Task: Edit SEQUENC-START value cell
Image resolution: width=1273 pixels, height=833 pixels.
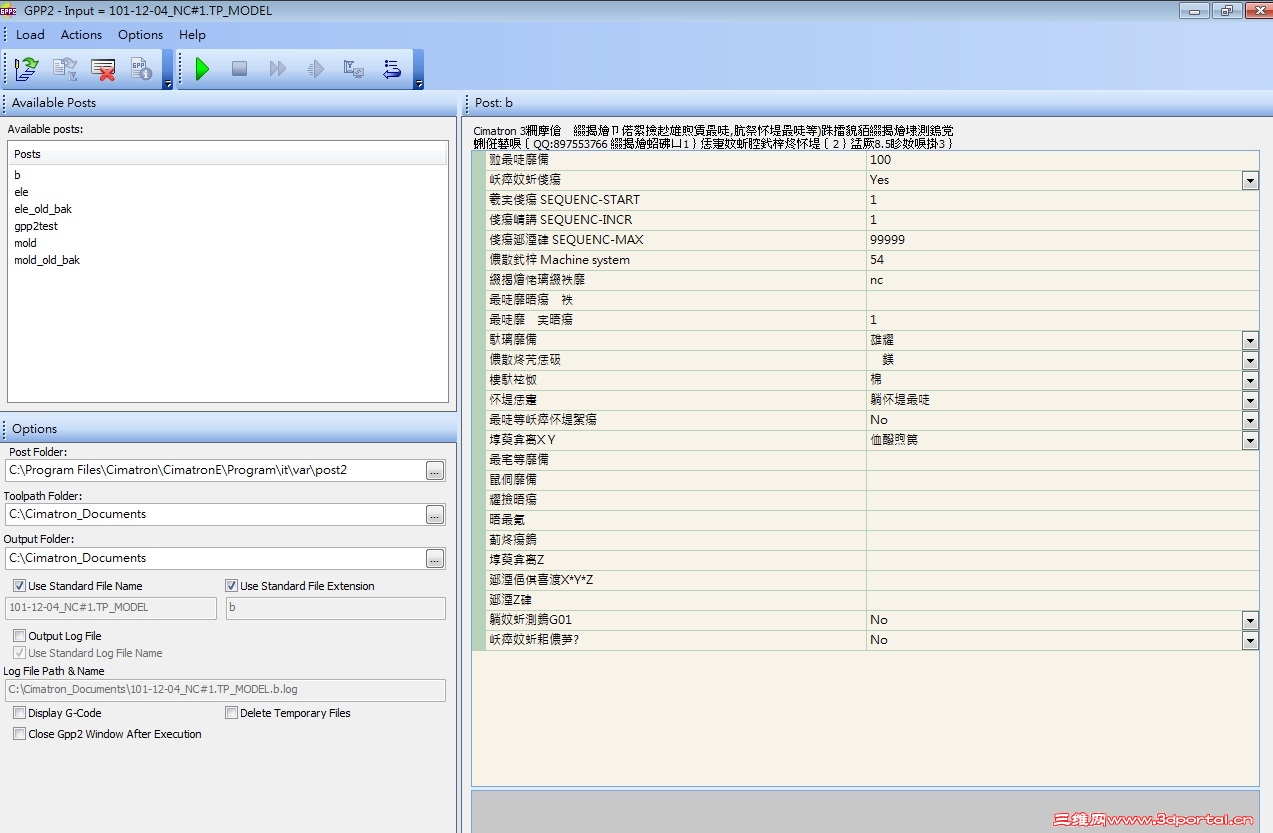Action: click(1062, 200)
